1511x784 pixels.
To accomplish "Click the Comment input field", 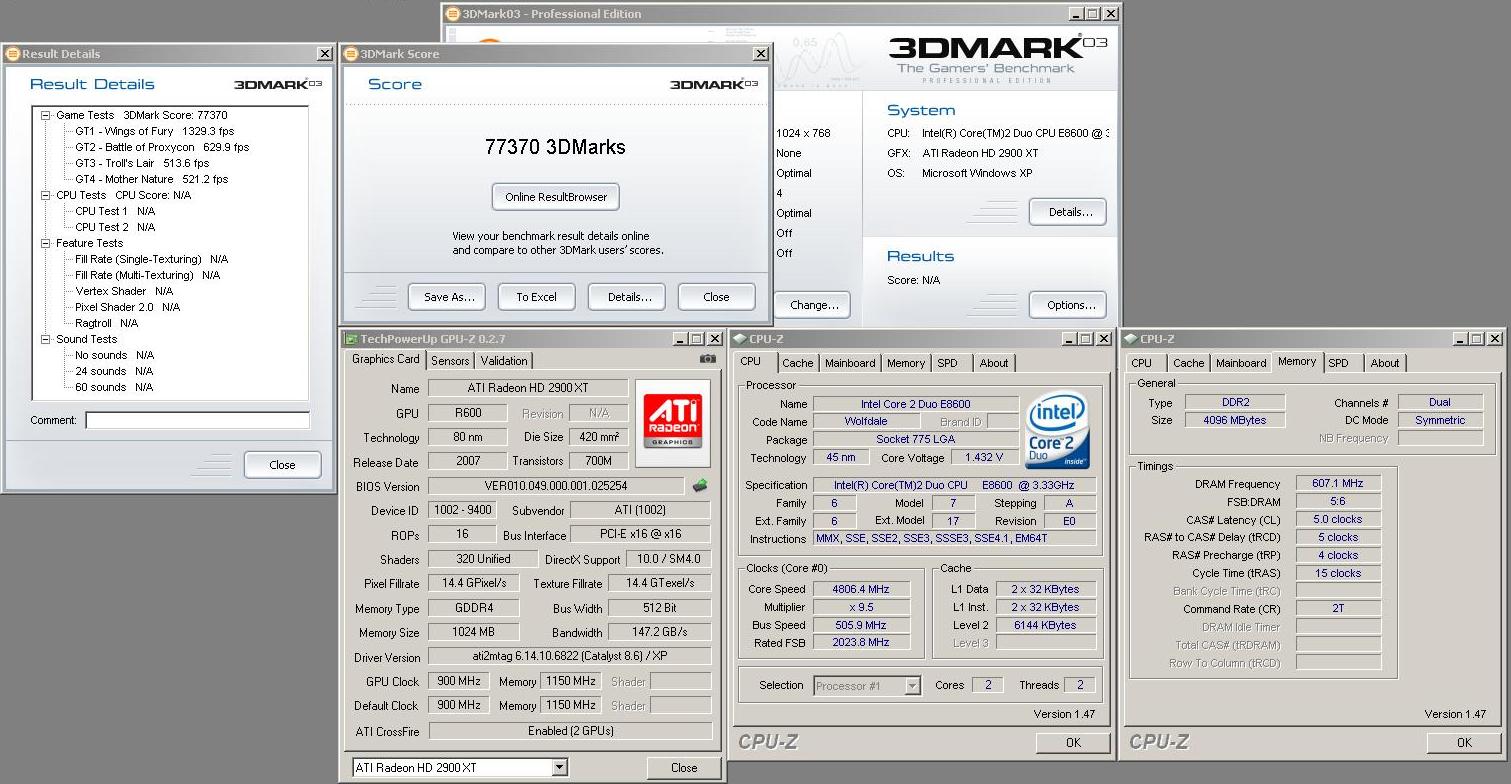I will pyautogui.click(x=197, y=421).
